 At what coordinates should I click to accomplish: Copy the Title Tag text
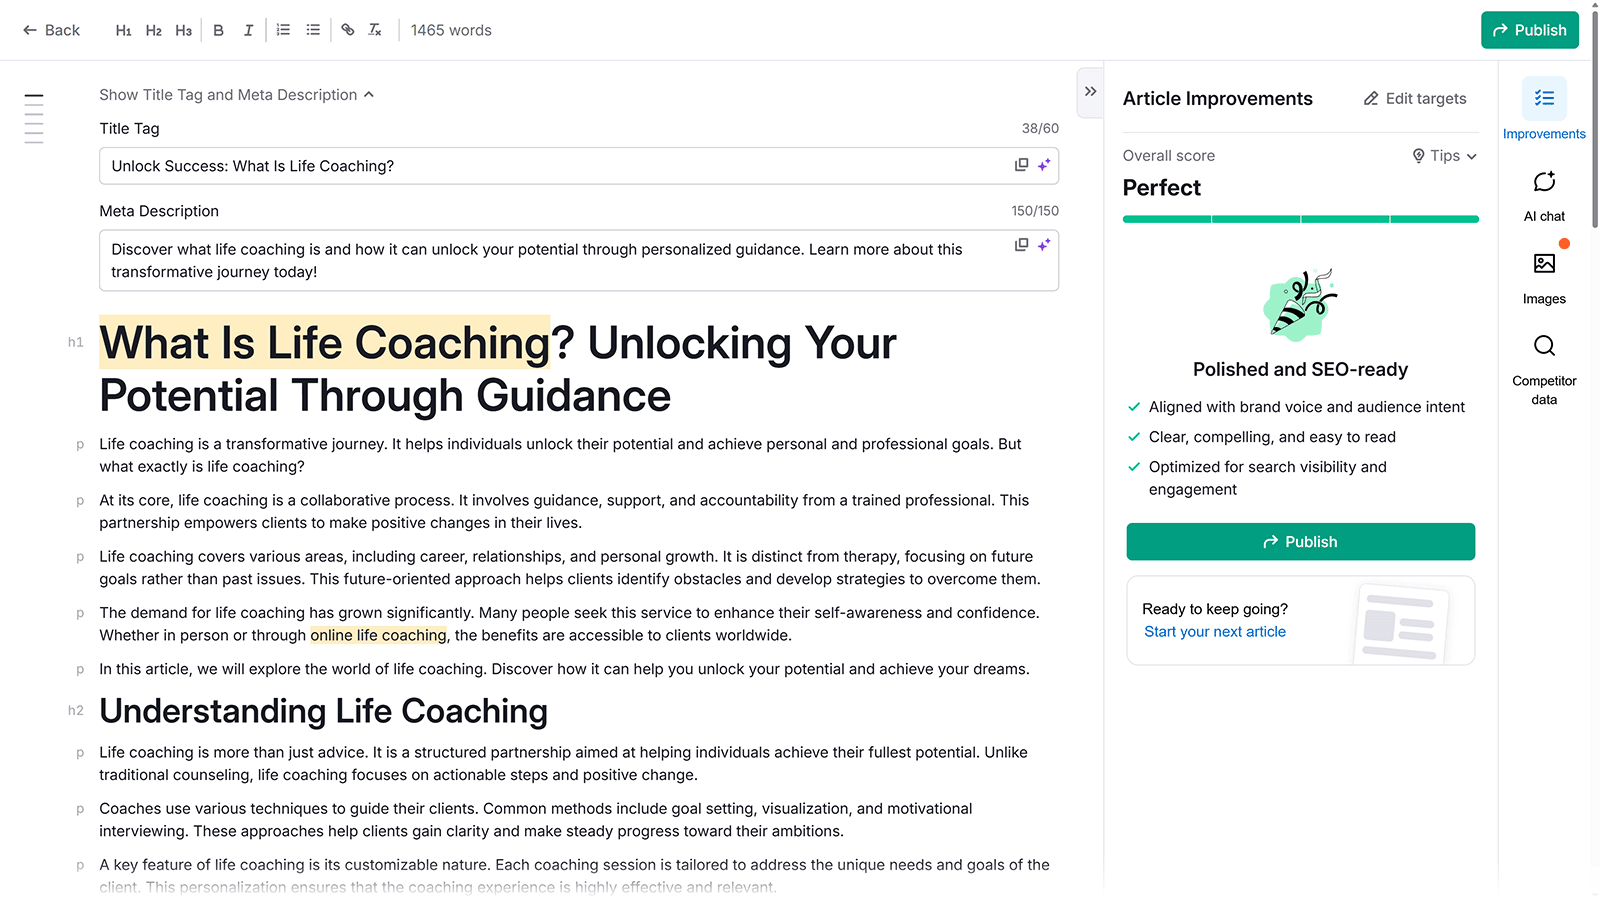[x=1021, y=165]
